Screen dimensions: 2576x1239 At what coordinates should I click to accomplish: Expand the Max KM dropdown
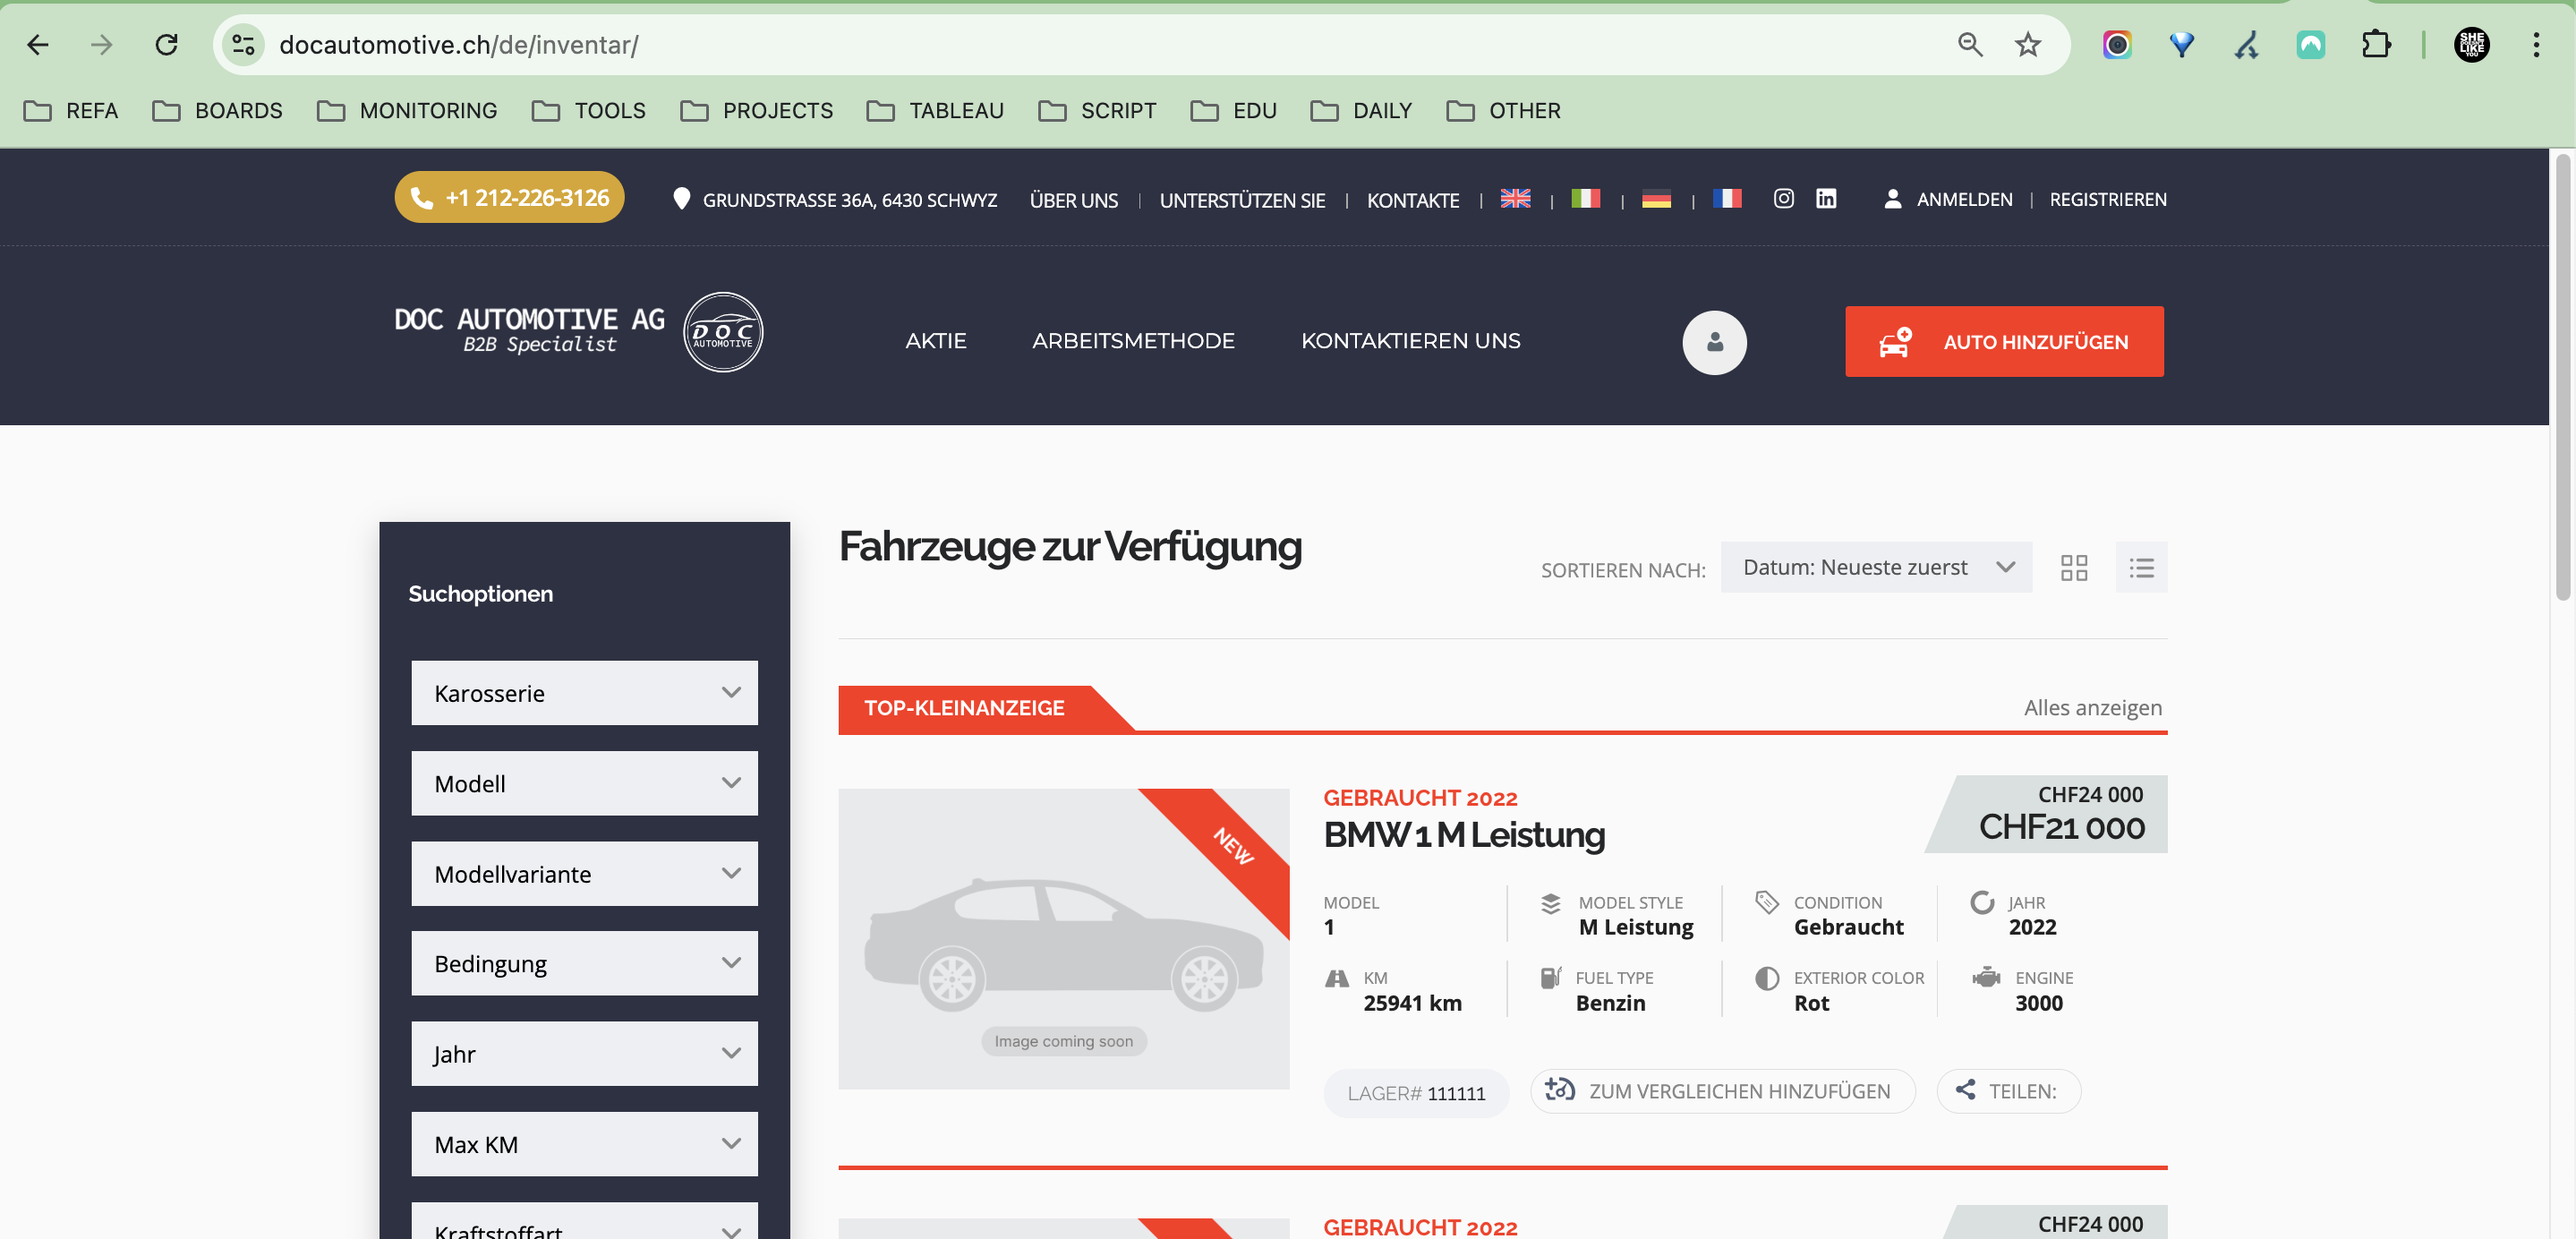[x=584, y=1144]
